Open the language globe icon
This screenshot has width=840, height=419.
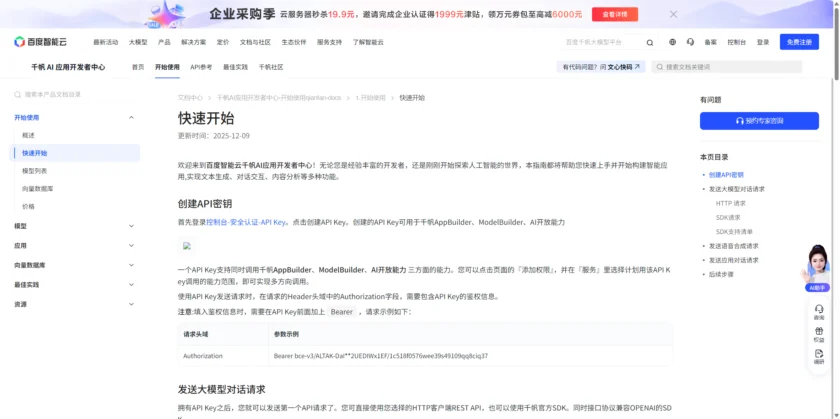(672, 42)
